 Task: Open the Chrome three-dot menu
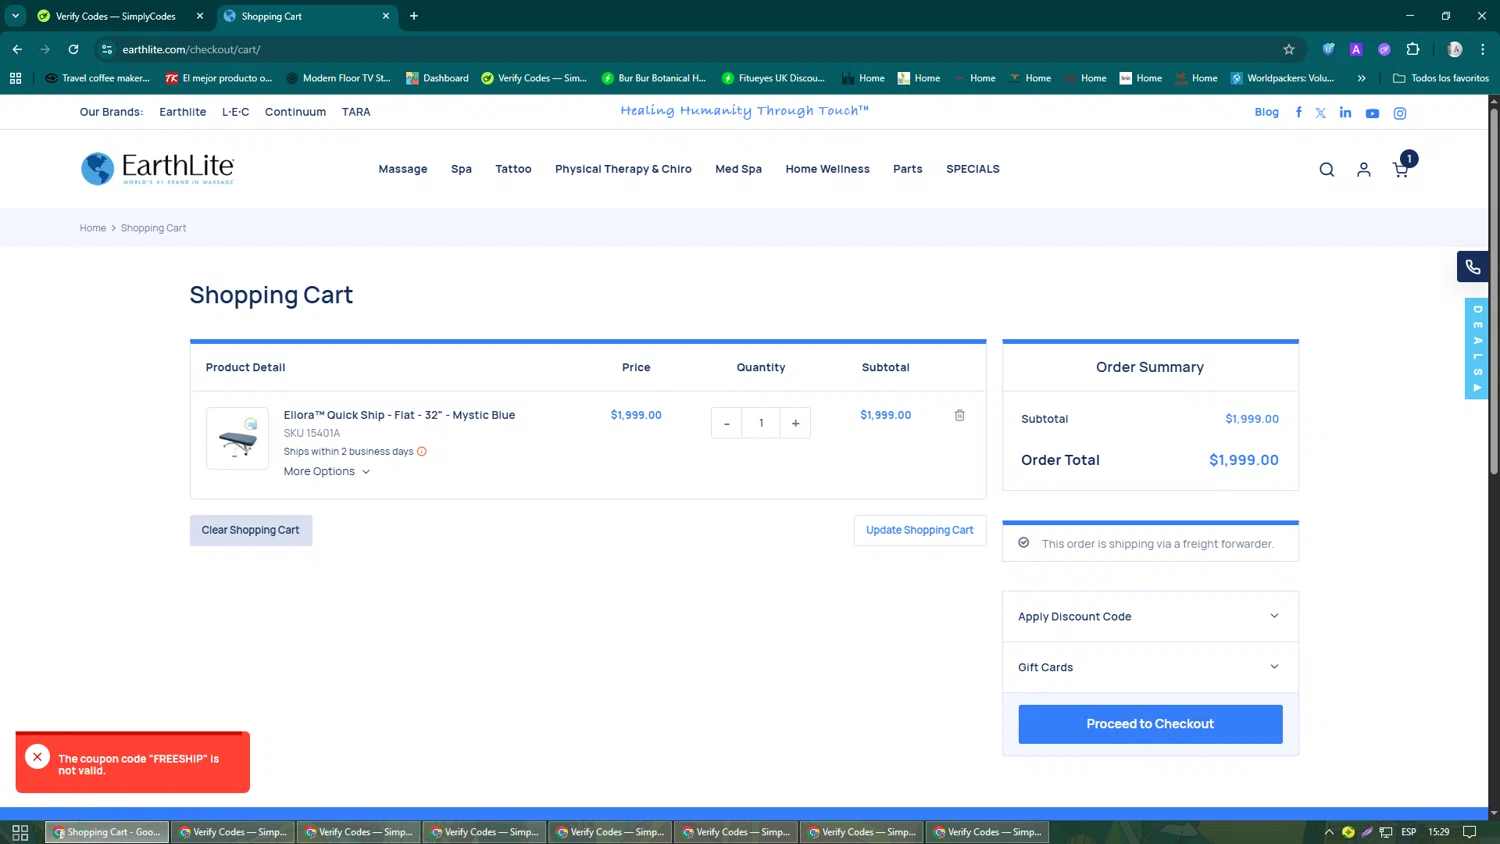(1483, 49)
